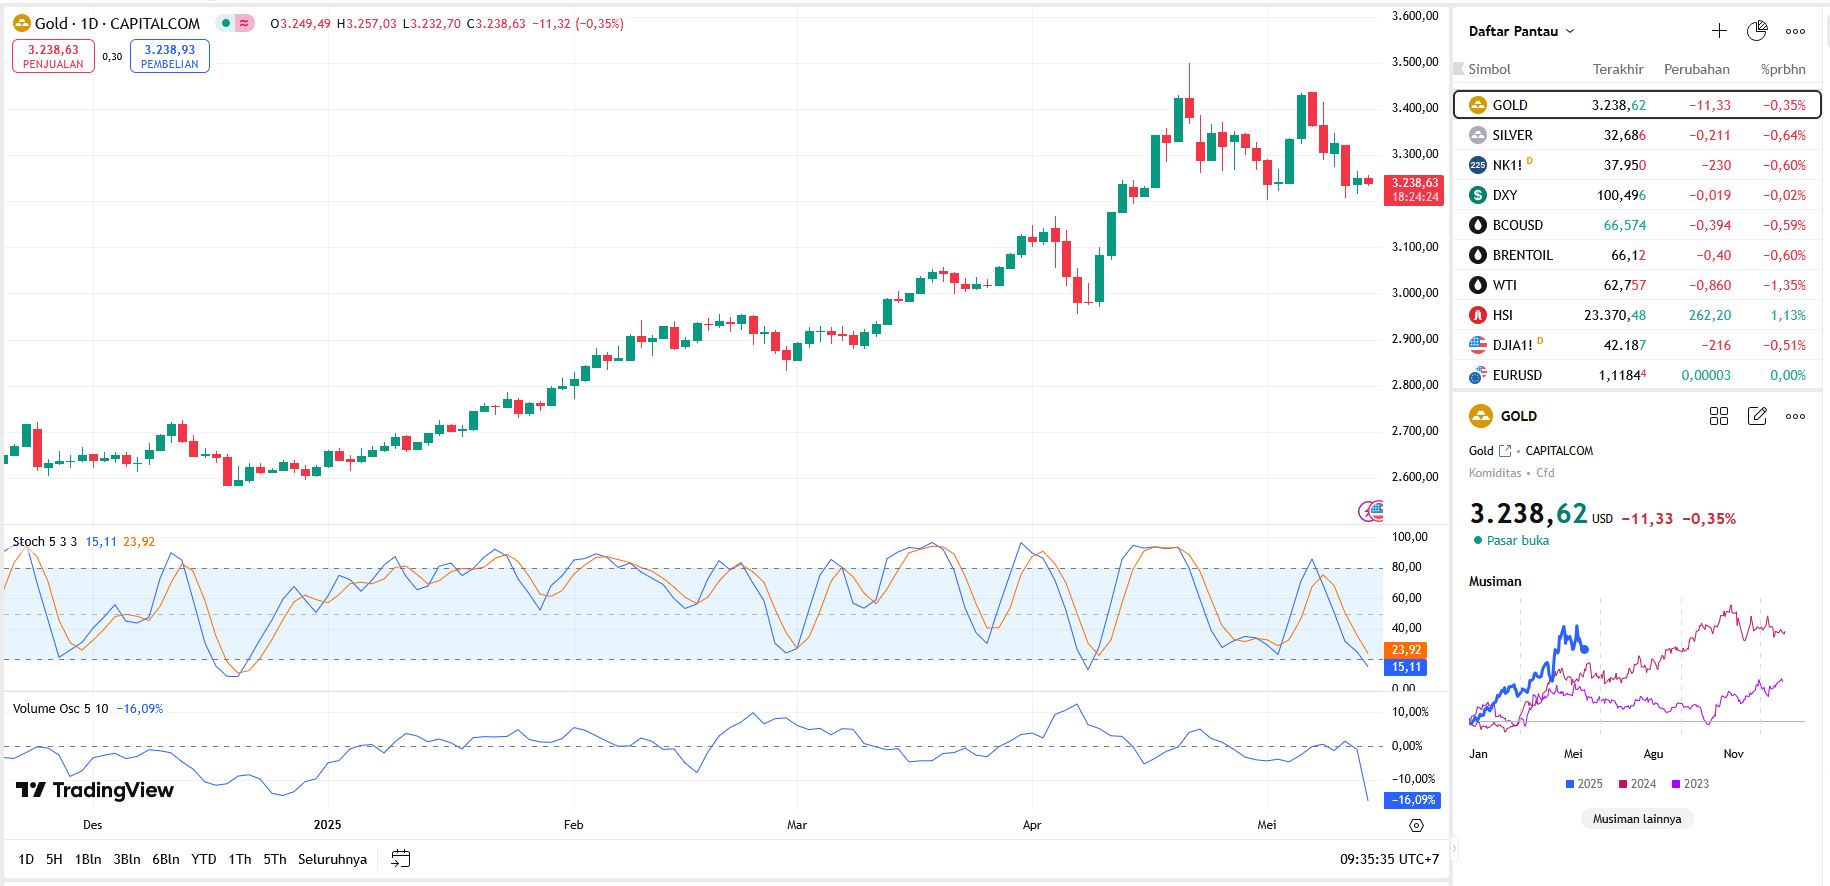Click the chart settings gear on time axis
This screenshot has height=886, width=1830.
1416,825
